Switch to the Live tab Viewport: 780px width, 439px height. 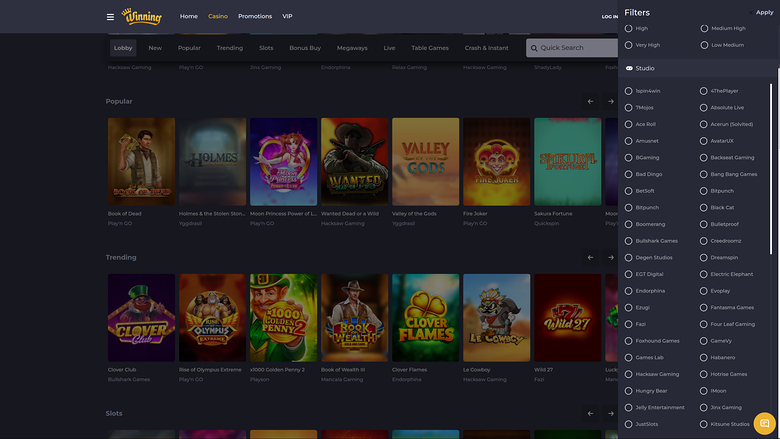[389, 48]
